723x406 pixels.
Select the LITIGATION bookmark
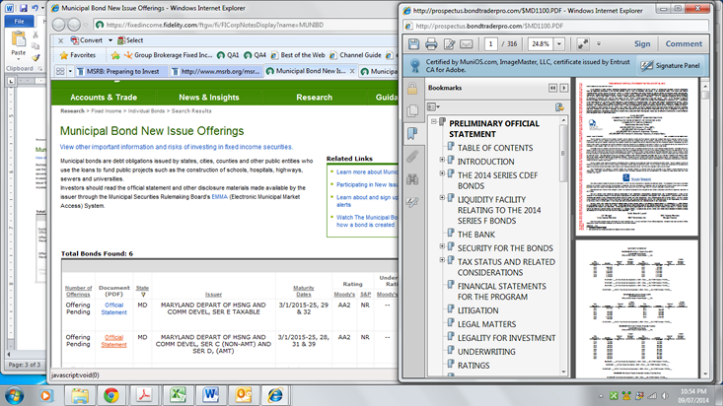point(478,310)
